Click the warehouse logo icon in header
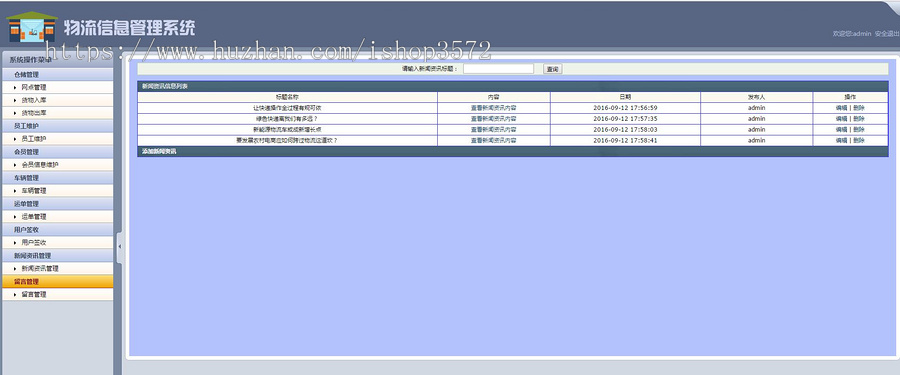The width and height of the screenshot is (900, 375). pos(32,27)
